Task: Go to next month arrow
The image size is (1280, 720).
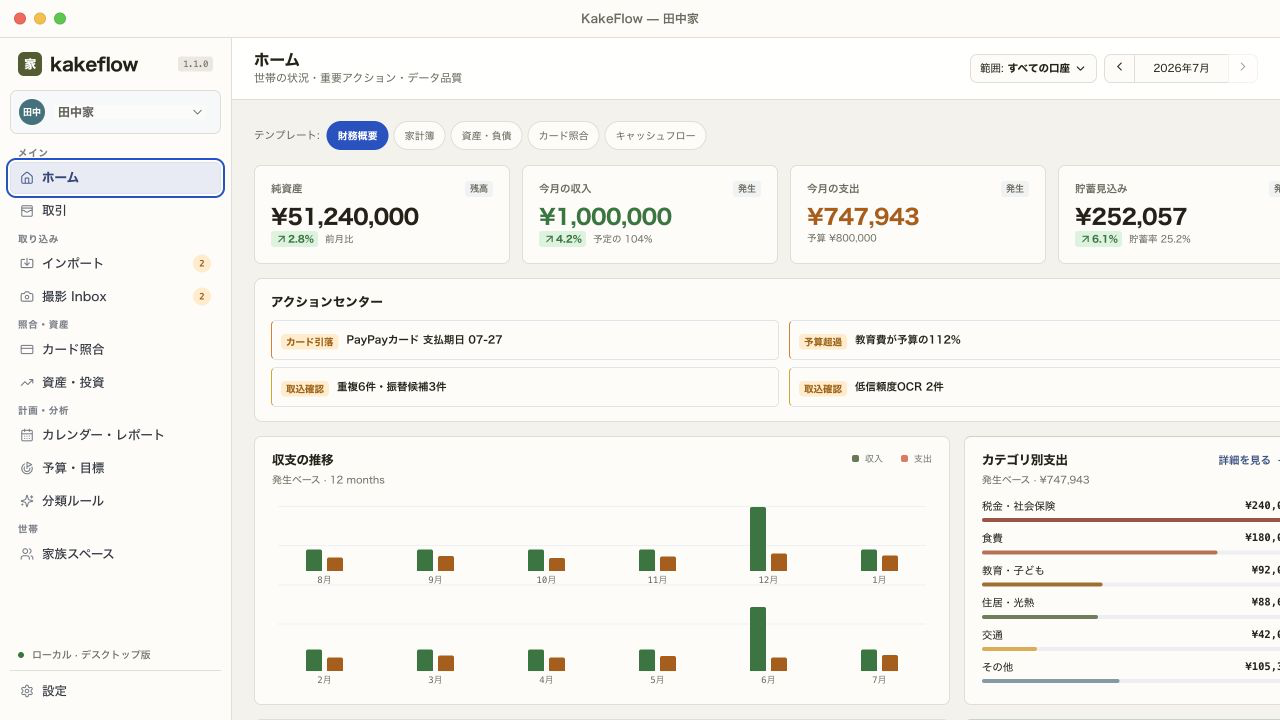Action: click(x=1242, y=68)
